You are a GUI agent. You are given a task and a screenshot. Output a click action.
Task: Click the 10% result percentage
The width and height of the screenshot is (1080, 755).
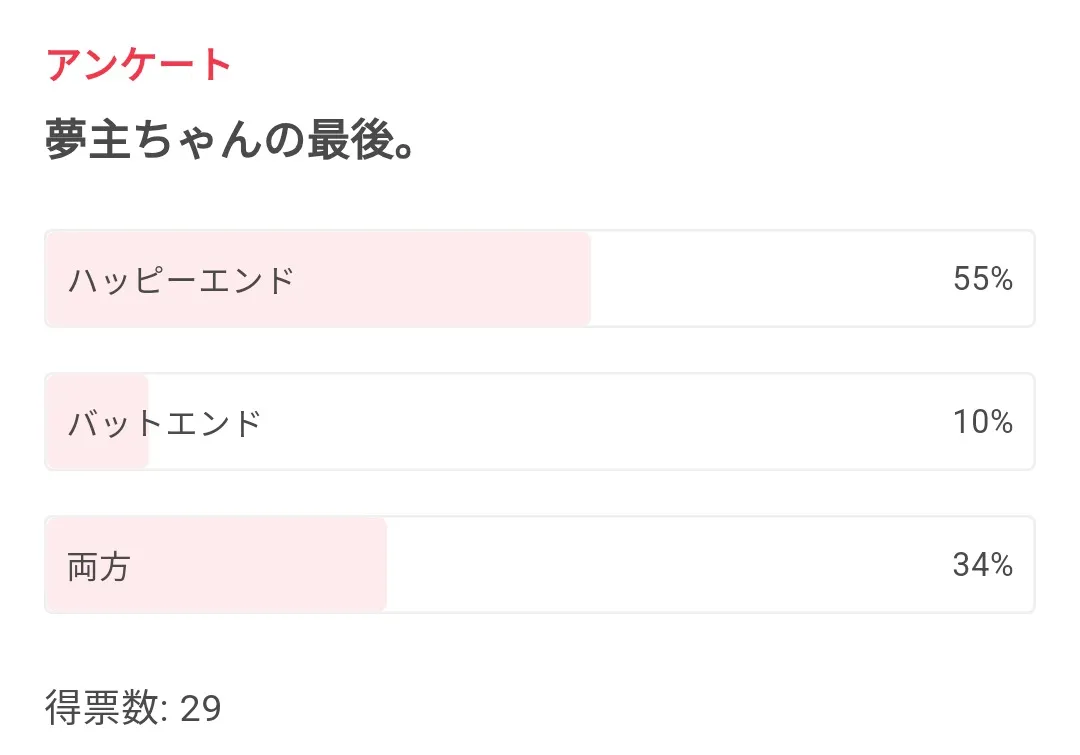coord(983,422)
